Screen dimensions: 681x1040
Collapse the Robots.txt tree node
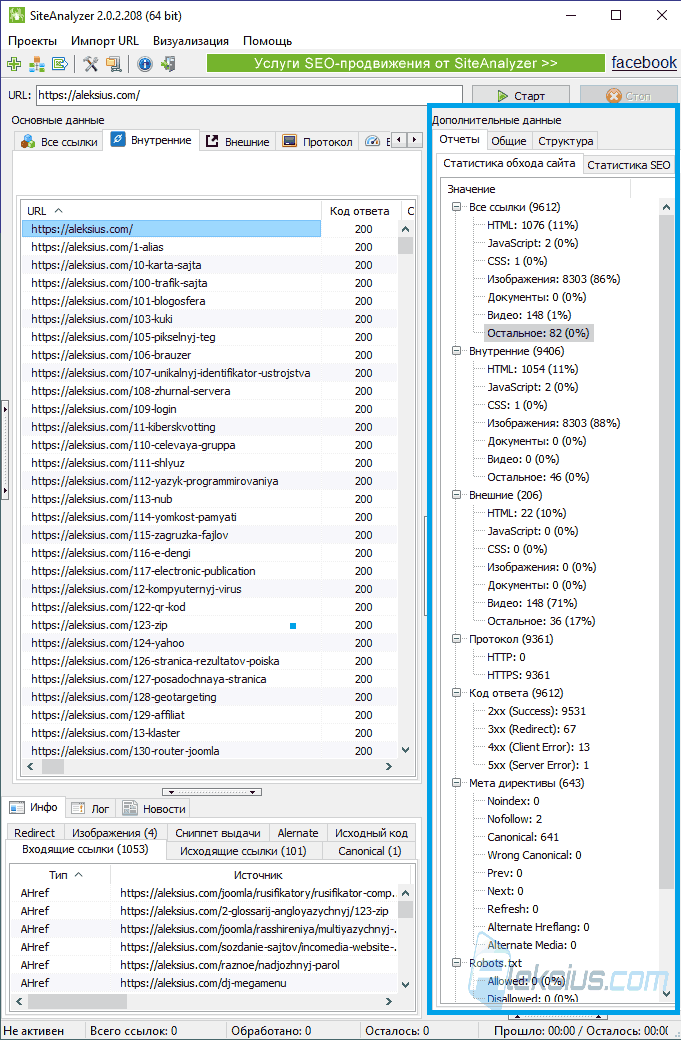[x=456, y=962]
